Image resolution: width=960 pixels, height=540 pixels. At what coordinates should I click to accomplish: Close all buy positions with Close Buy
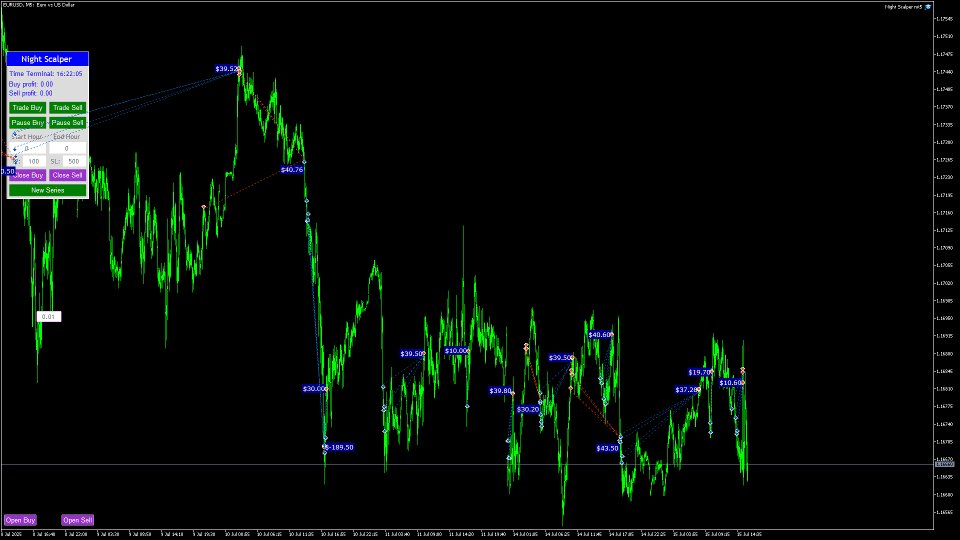click(27, 175)
